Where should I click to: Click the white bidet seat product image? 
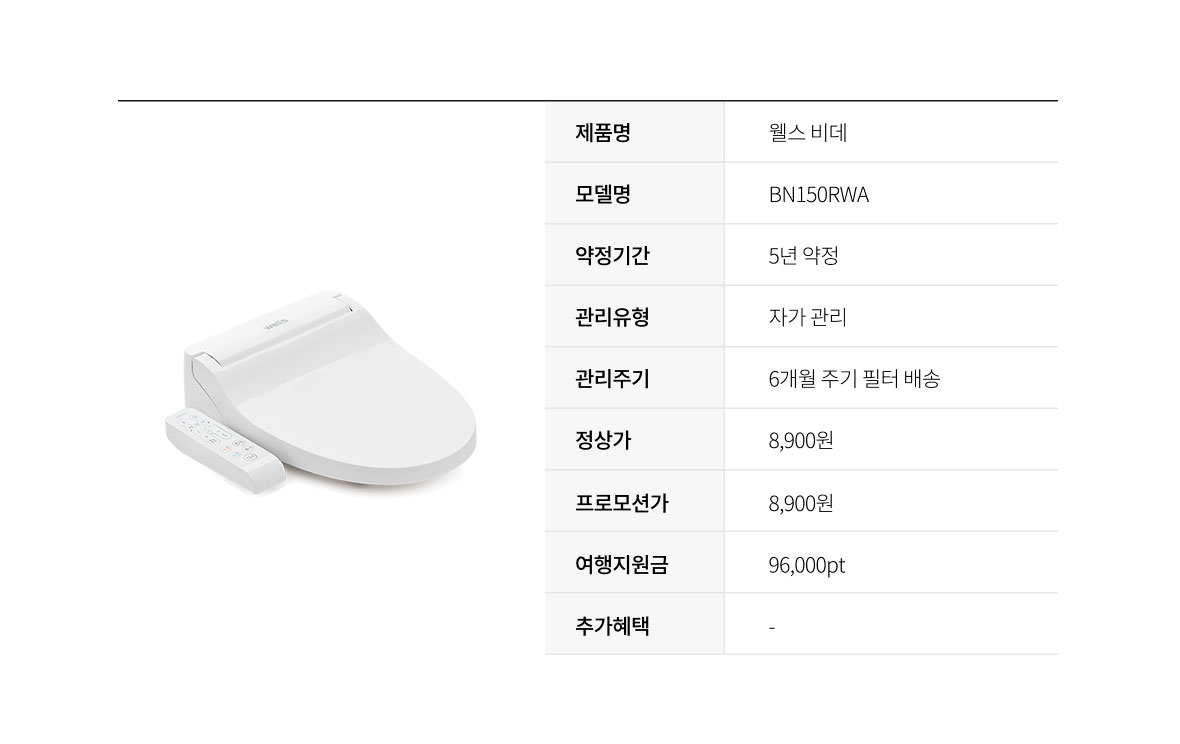point(321,391)
